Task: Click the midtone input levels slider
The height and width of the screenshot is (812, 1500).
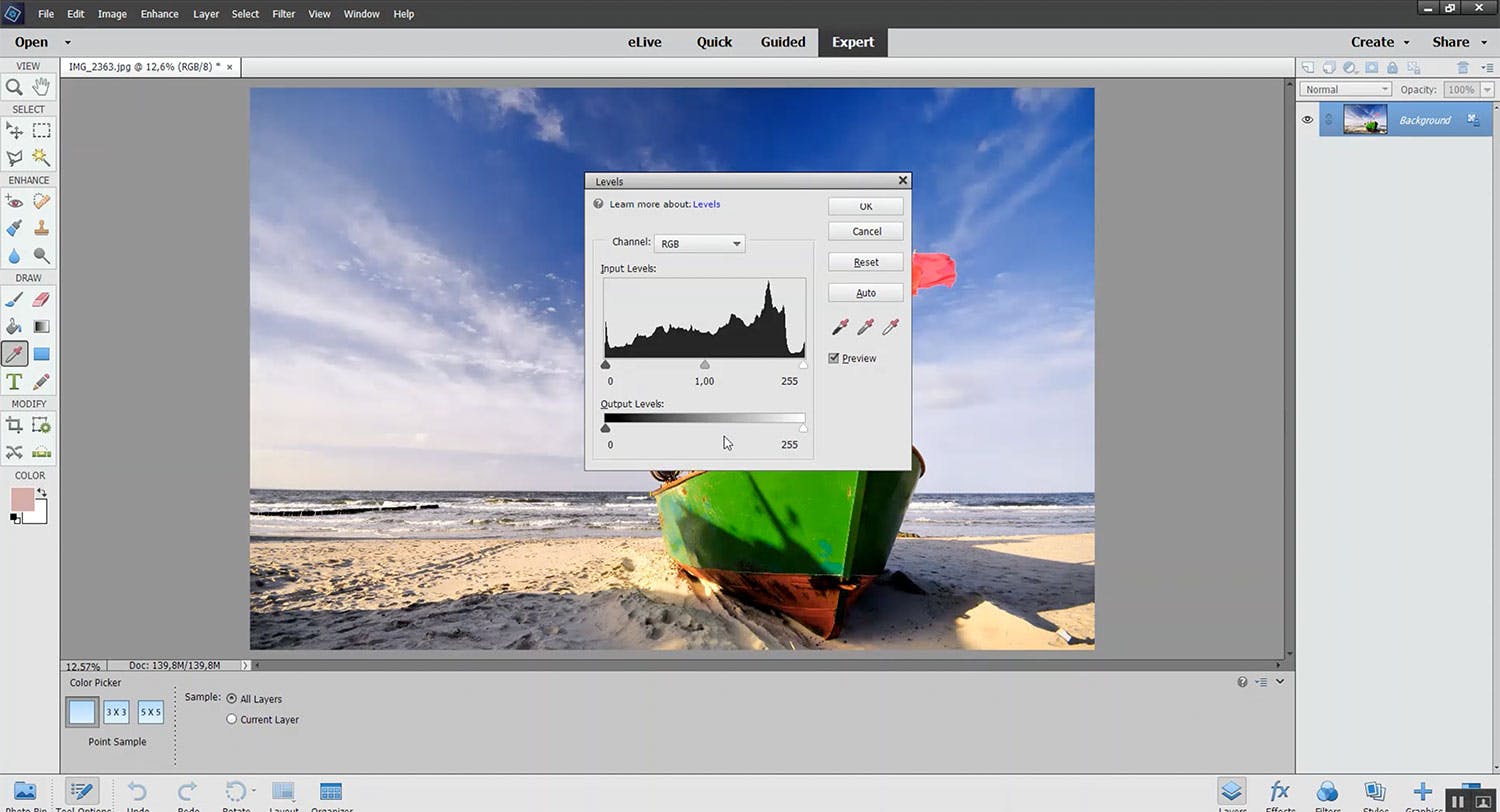Action: pos(705,365)
